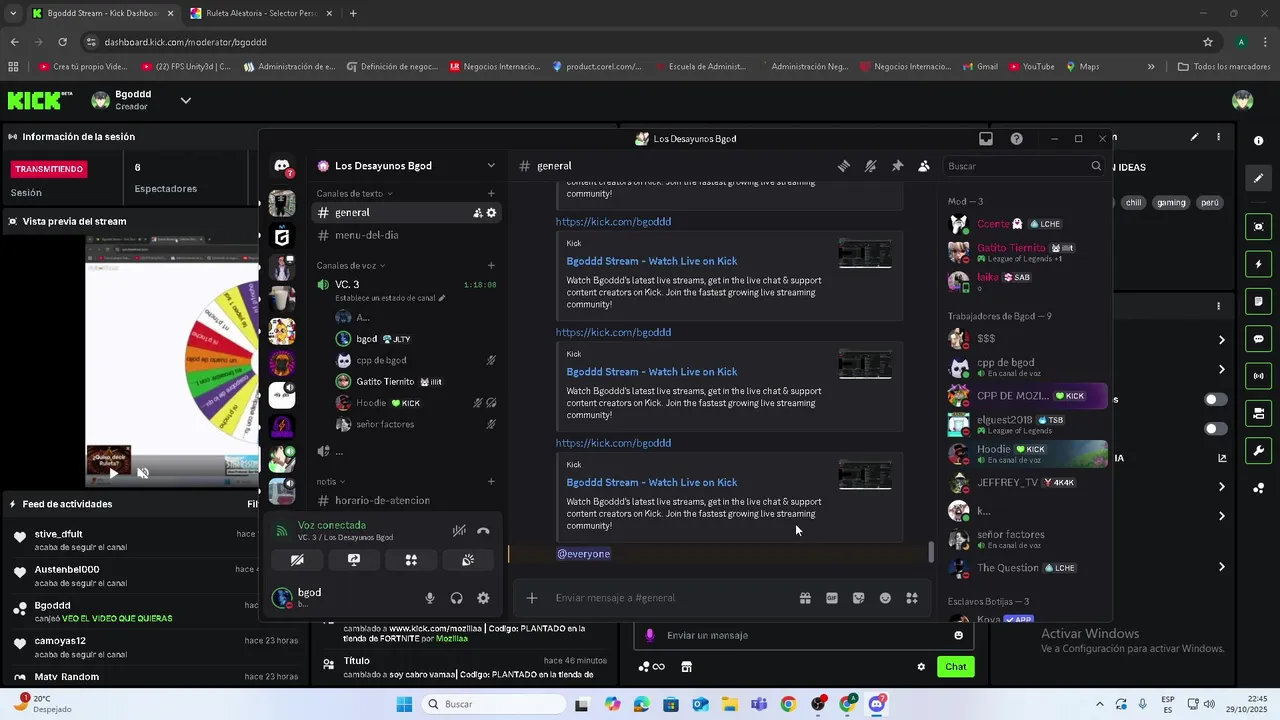
Task: Select member The Question in list
Action: pyautogui.click(x=1027, y=568)
